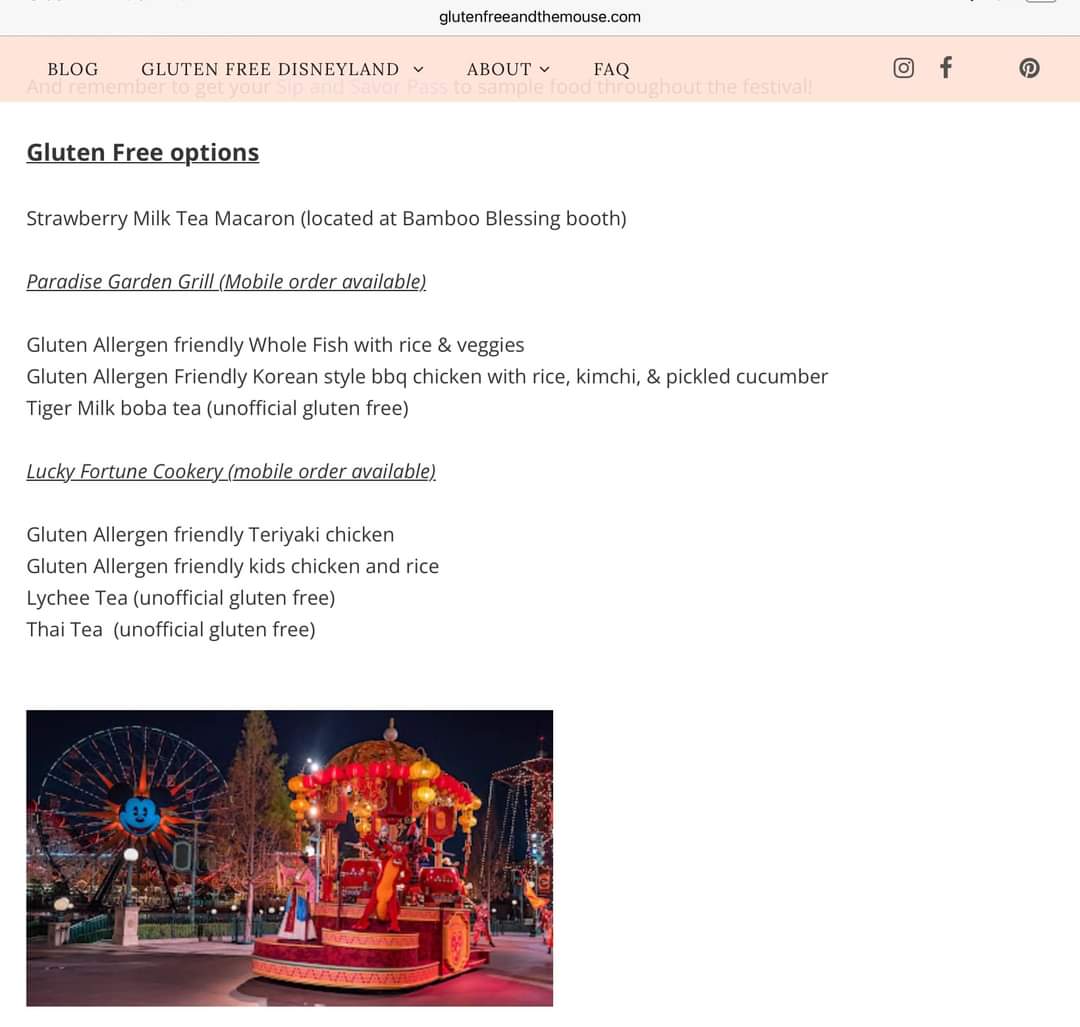1080x1027 pixels.
Task: Expand the About menu chevron
Action: pos(544,69)
